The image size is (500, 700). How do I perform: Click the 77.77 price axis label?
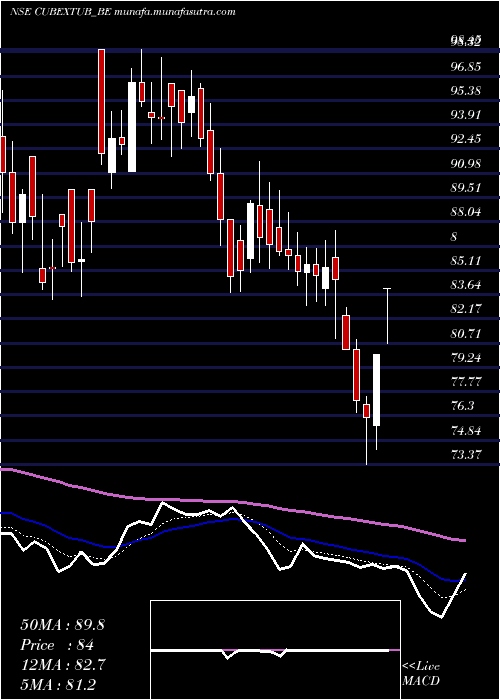[x=466, y=382]
